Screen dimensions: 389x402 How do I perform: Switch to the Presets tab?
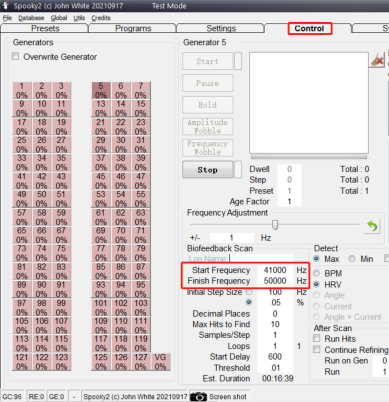pos(45,28)
